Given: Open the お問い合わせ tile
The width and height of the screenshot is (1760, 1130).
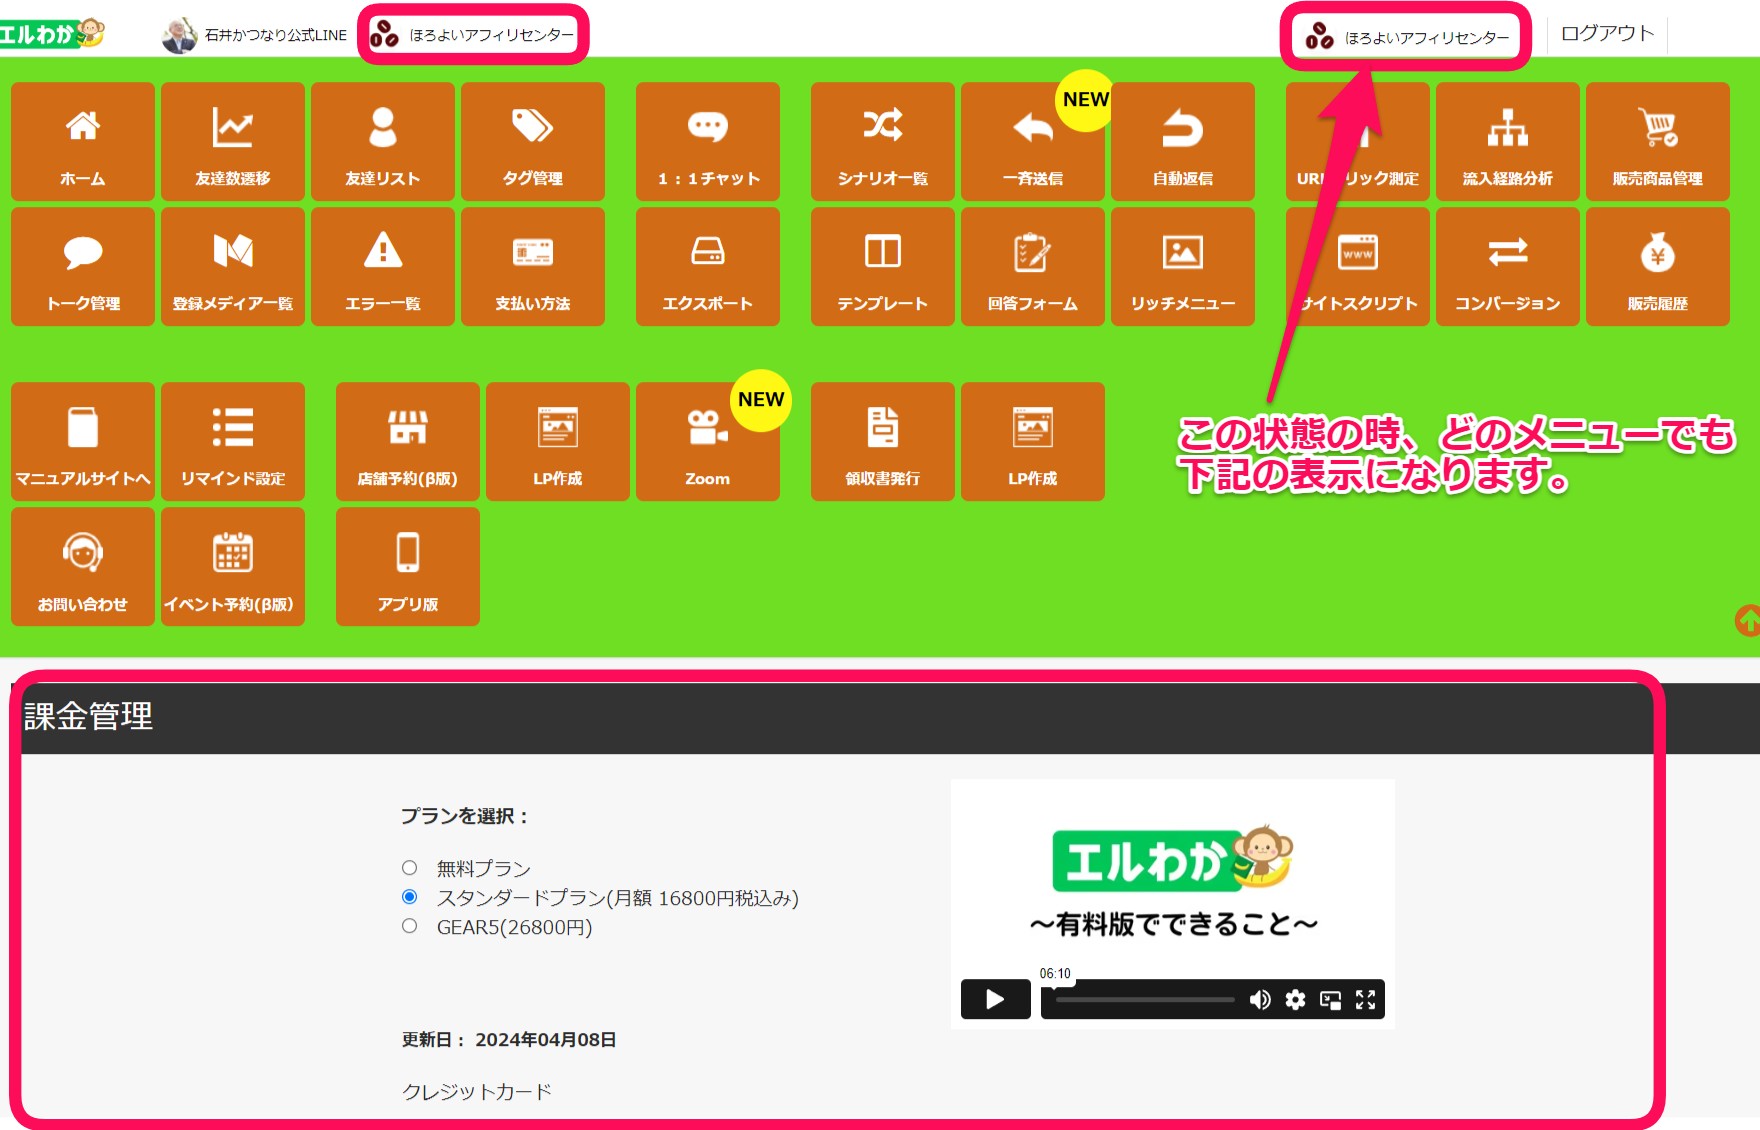Looking at the screenshot, I should (83, 567).
